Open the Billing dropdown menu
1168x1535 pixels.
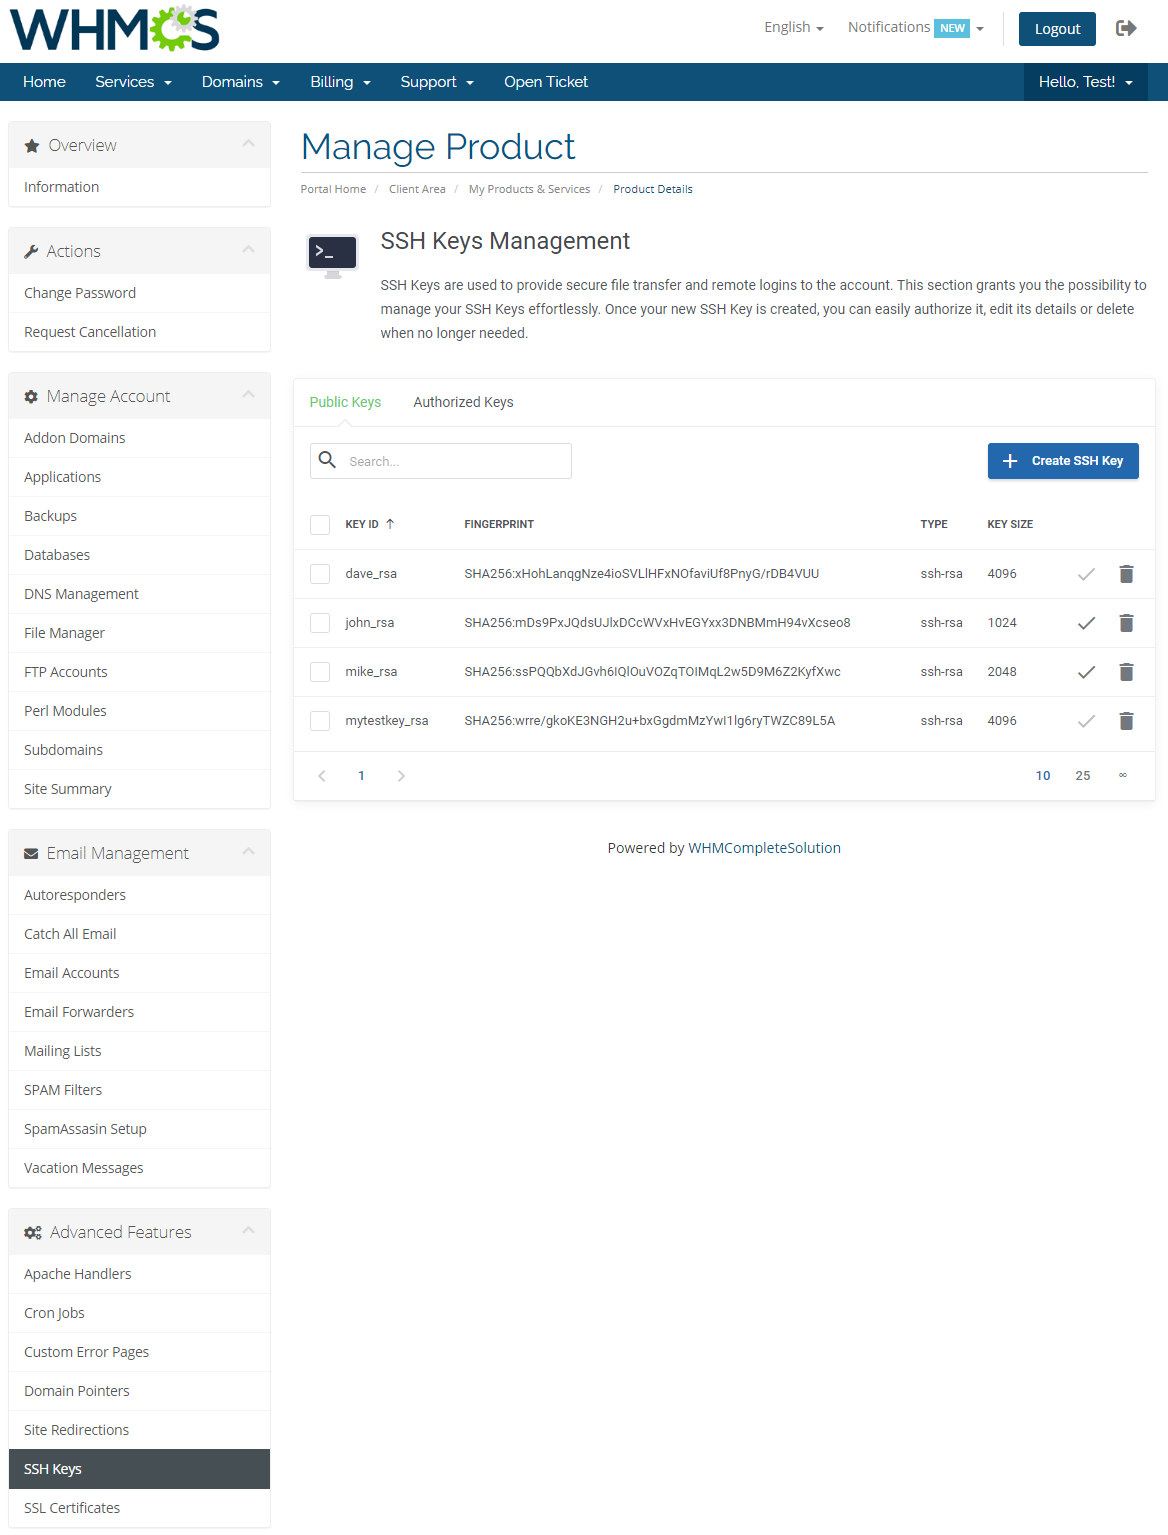click(x=340, y=81)
